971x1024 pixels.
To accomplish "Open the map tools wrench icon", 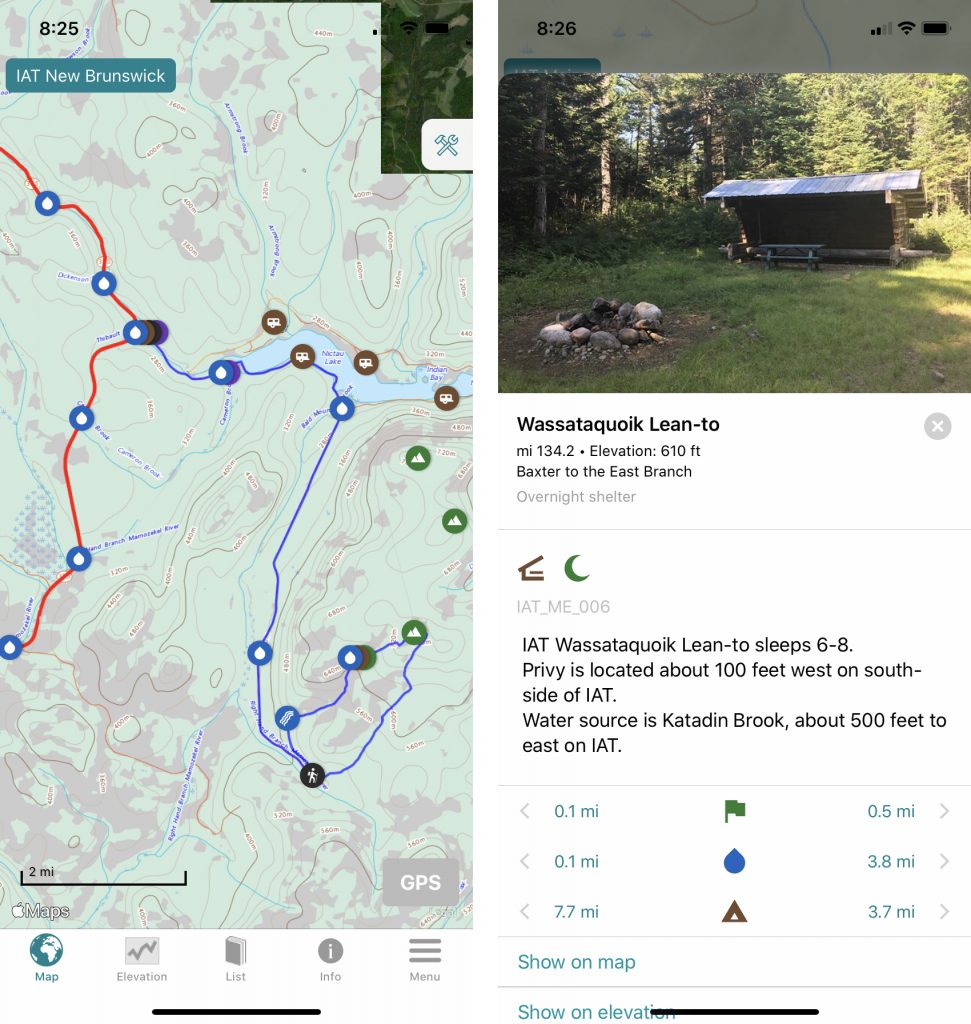I will pos(447,145).
